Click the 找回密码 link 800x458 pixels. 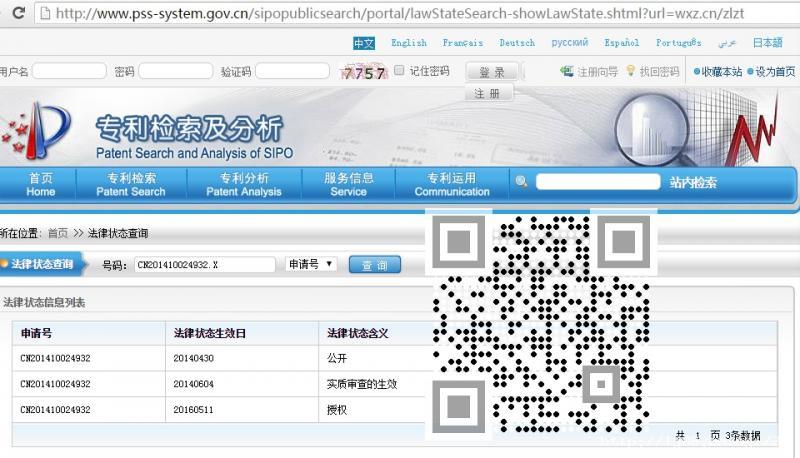[659, 71]
